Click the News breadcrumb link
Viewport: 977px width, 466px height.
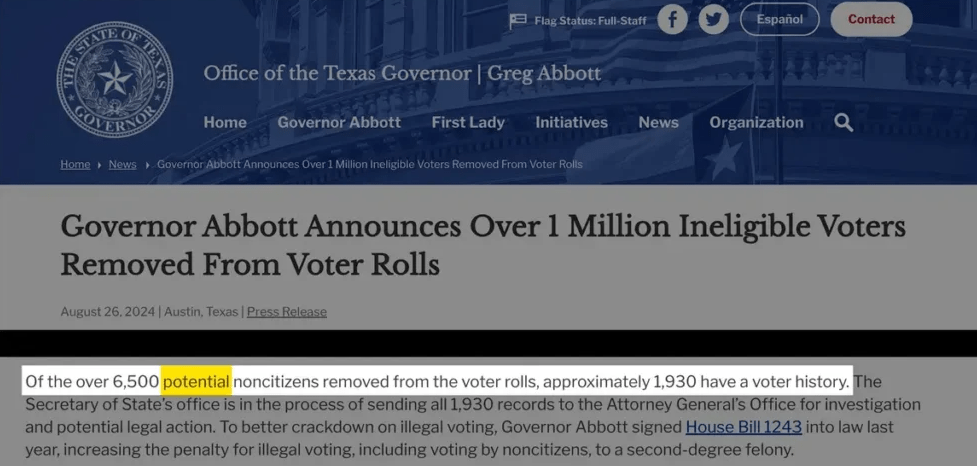coord(122,164)
